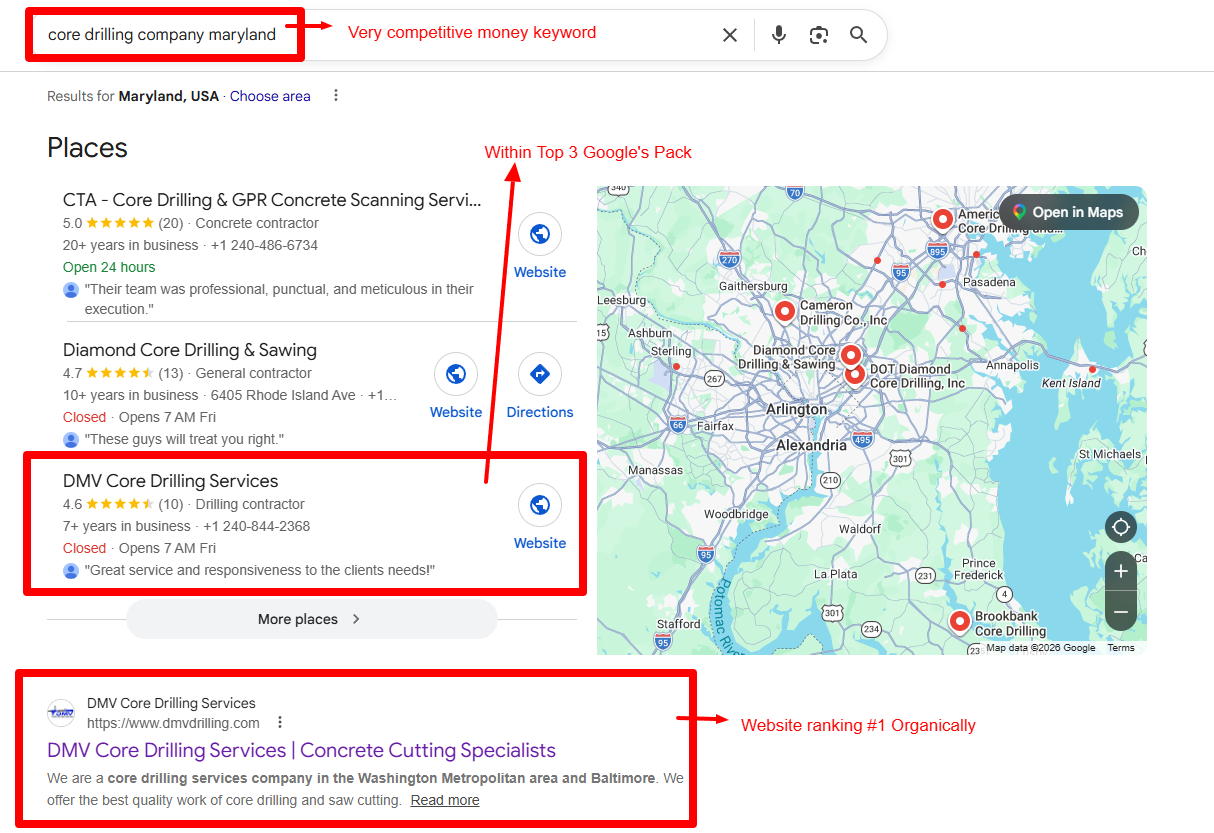Screen dimensions: 1214x833
Task: Center map on current location target icon
Action: click(1121, 527)
